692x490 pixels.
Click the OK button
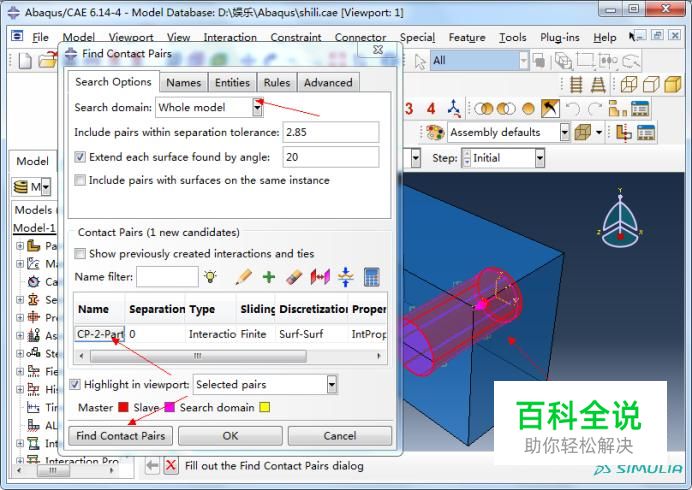point(230,436)
